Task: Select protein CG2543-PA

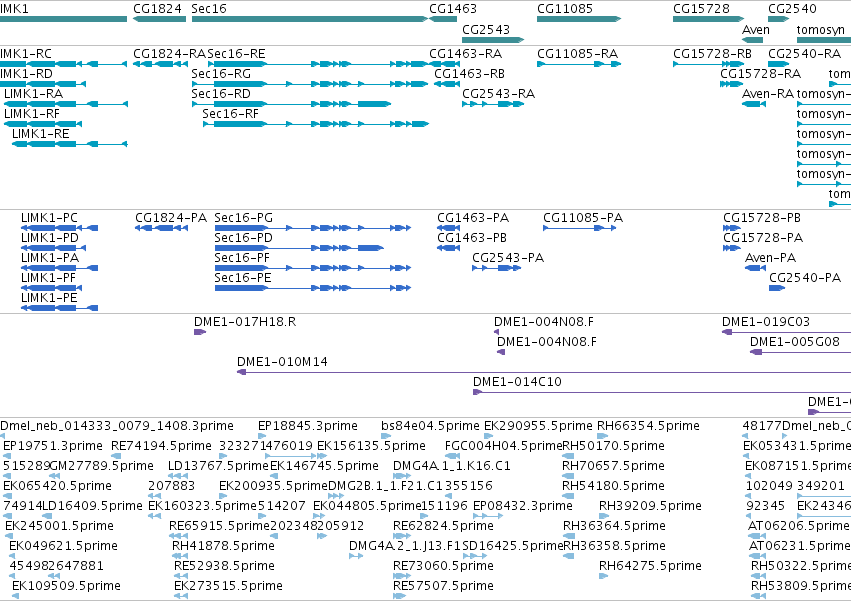Action: coord(508,258)
